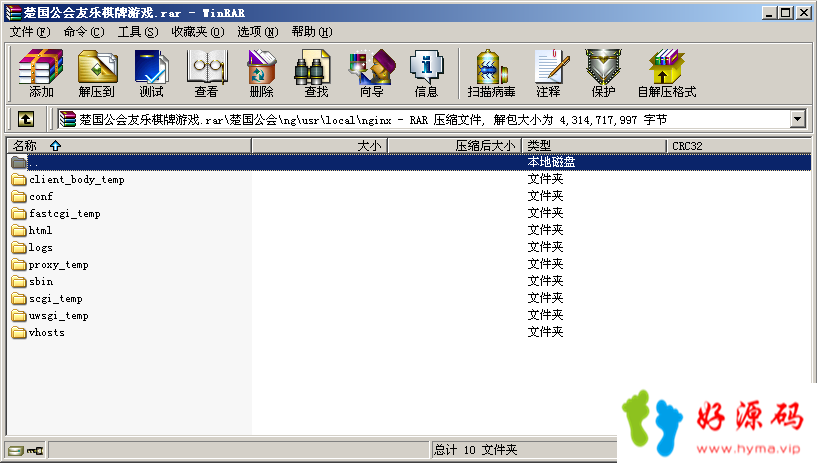This screenshot has height=463, width=817.
Task: Close the WinRAR window
Action: pyautogui.click(x=804, y=12)
